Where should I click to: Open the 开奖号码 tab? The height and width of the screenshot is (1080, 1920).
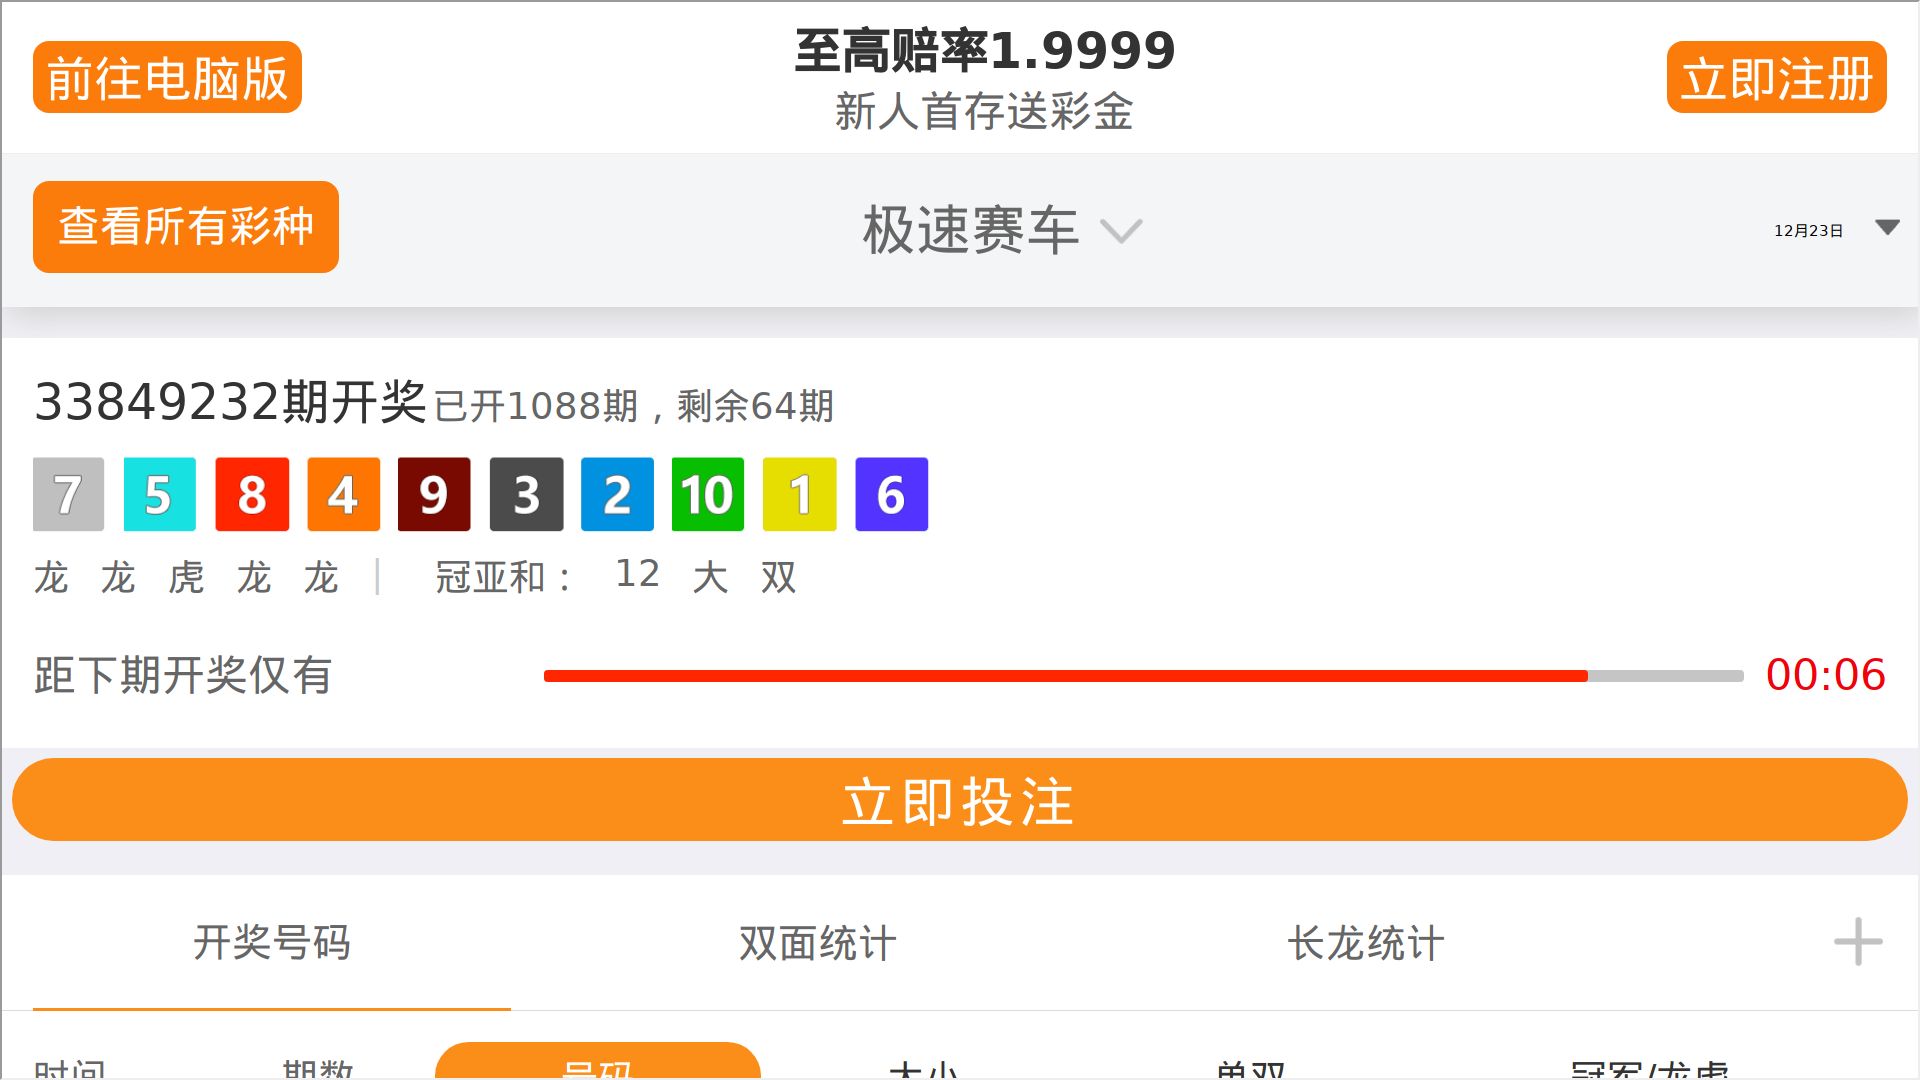pos(272,943)
